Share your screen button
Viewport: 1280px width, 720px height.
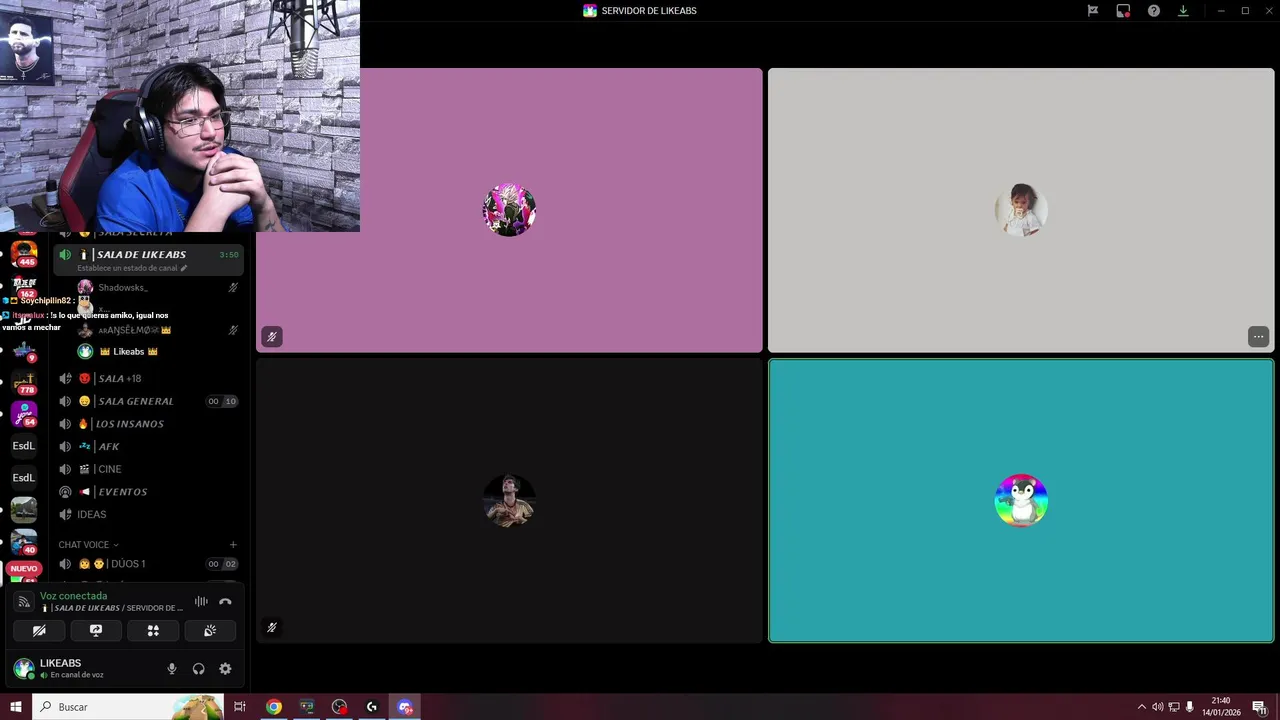[x=96, y=631]
